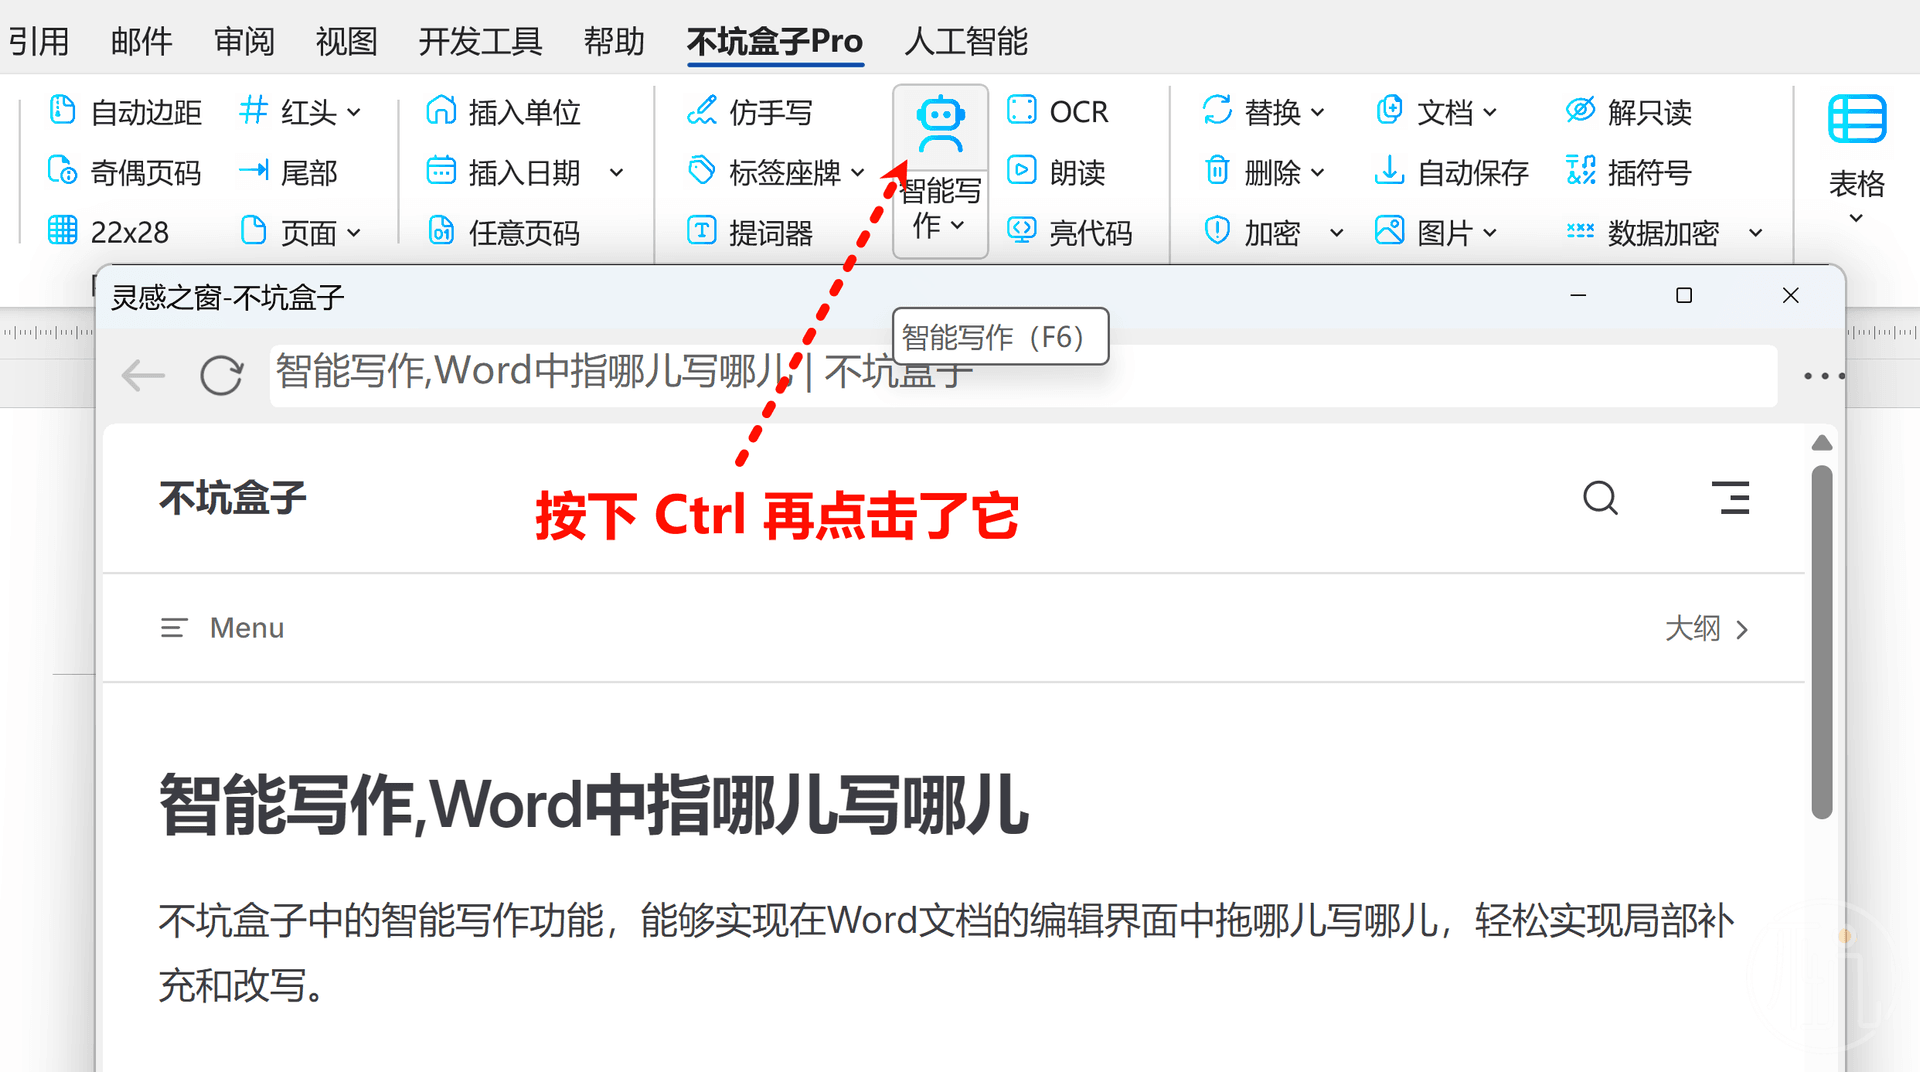Reload the page in 灵感之窗 window
The image size is (1920, 1072).
pos(221,376)
